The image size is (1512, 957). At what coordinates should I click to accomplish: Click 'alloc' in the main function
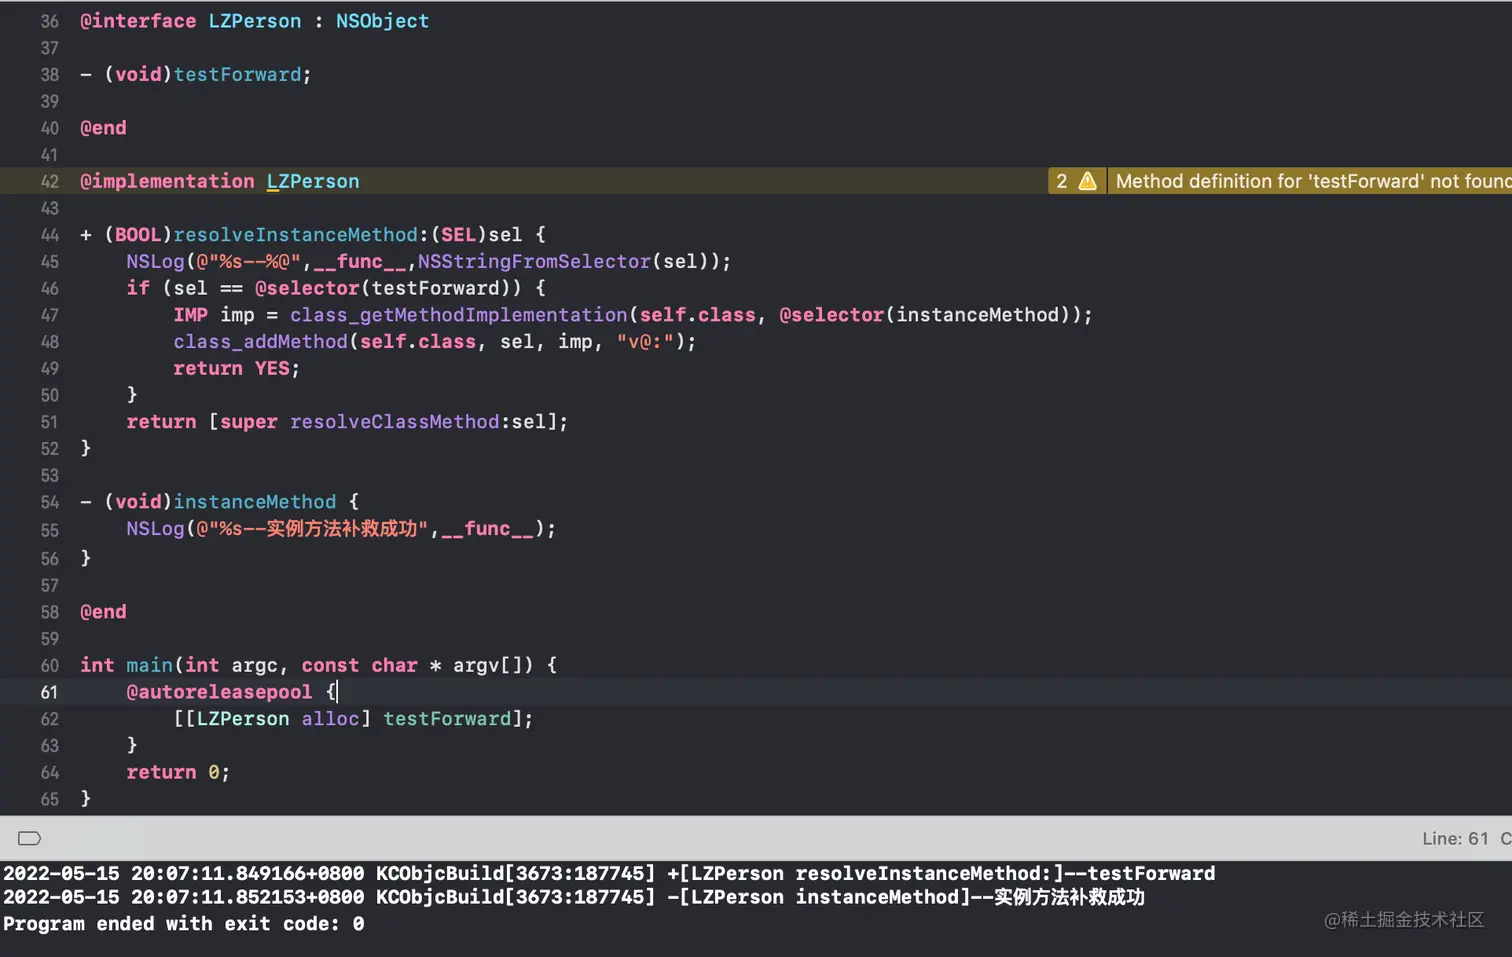point(330,719)
